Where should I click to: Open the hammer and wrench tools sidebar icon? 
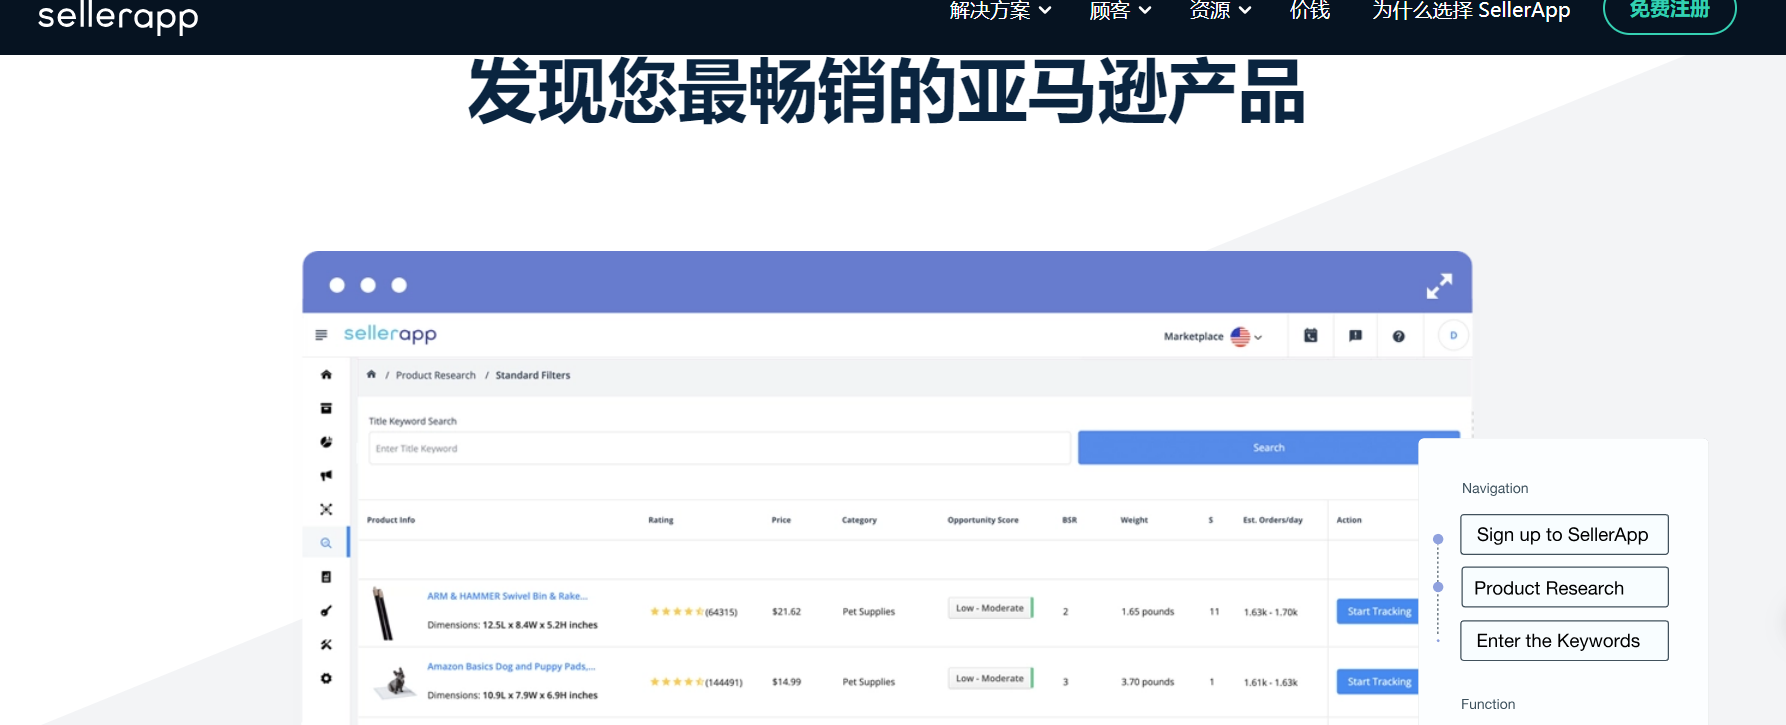[326, 645]
